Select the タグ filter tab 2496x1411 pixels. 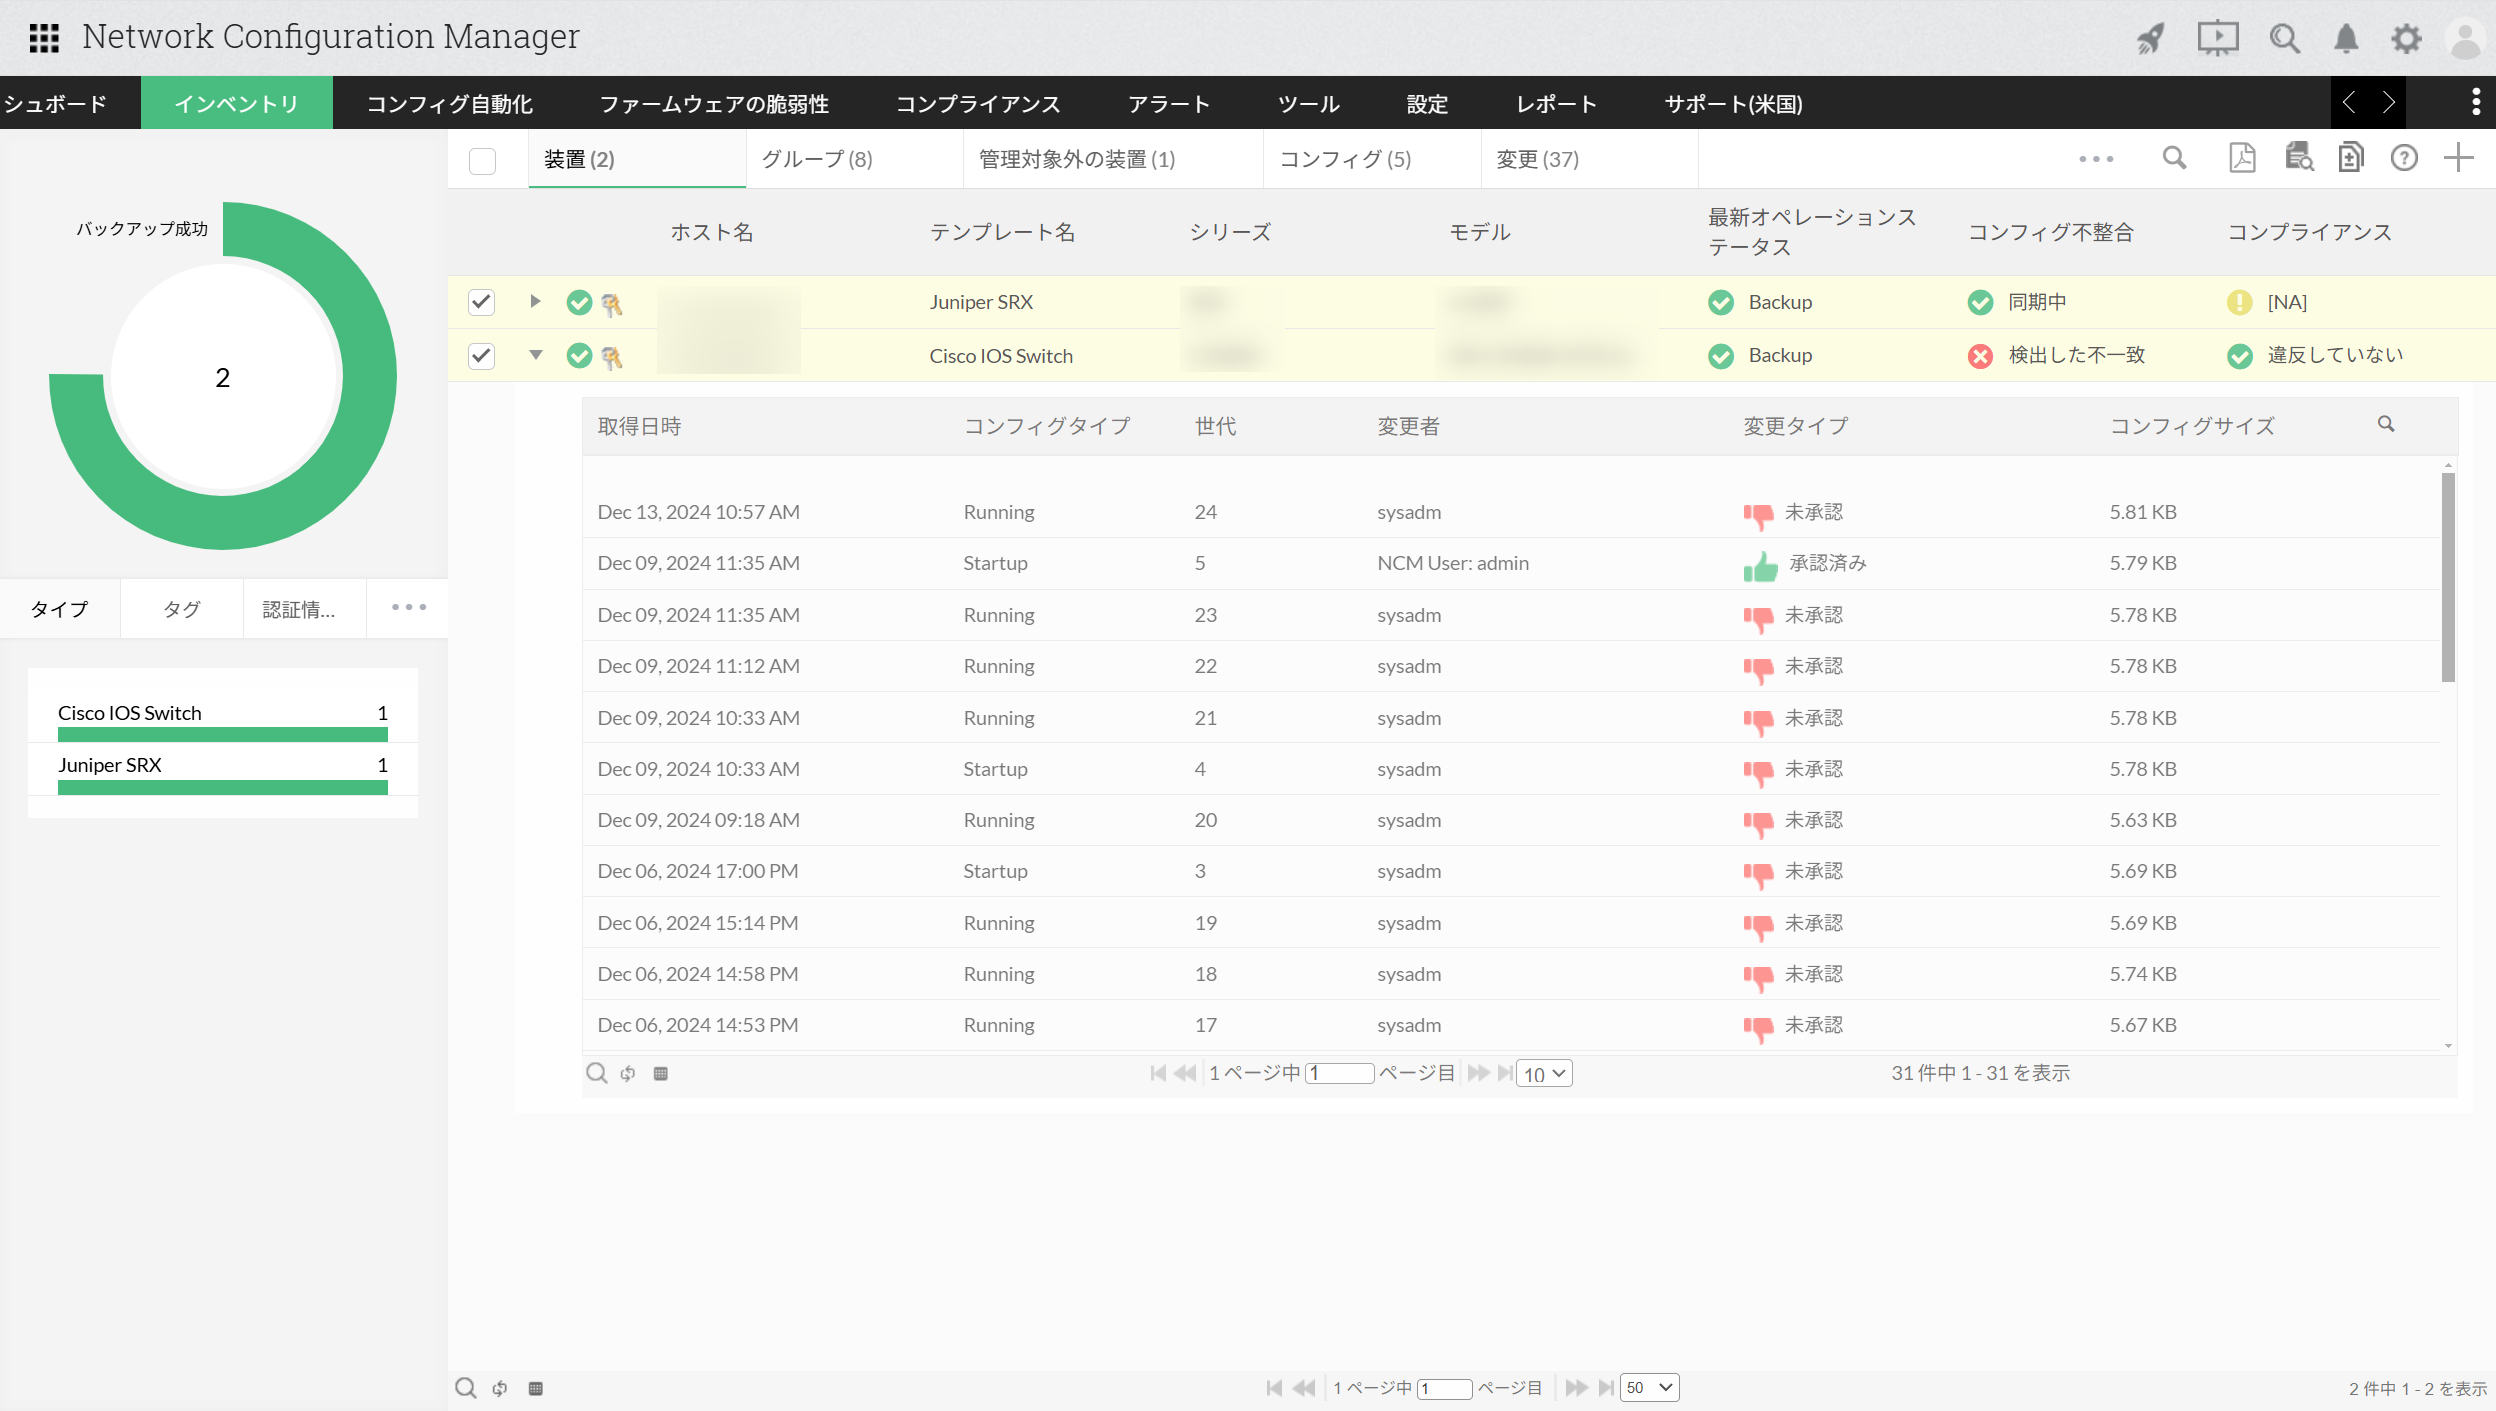tap(182, 609)
